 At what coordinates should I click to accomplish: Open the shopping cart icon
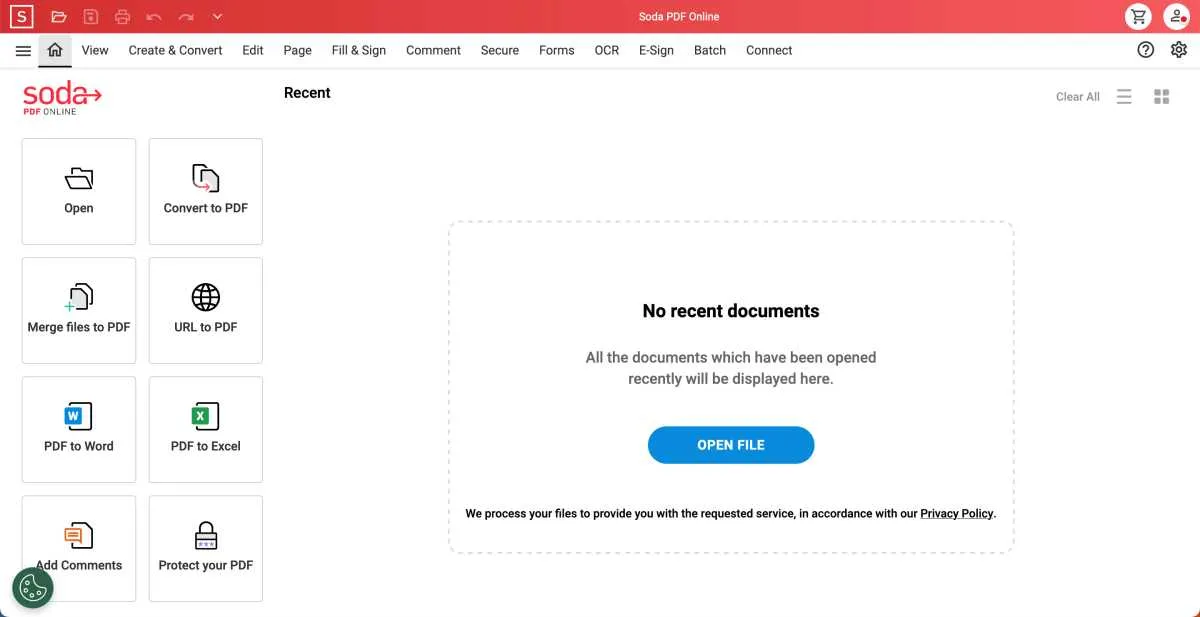1138,16
